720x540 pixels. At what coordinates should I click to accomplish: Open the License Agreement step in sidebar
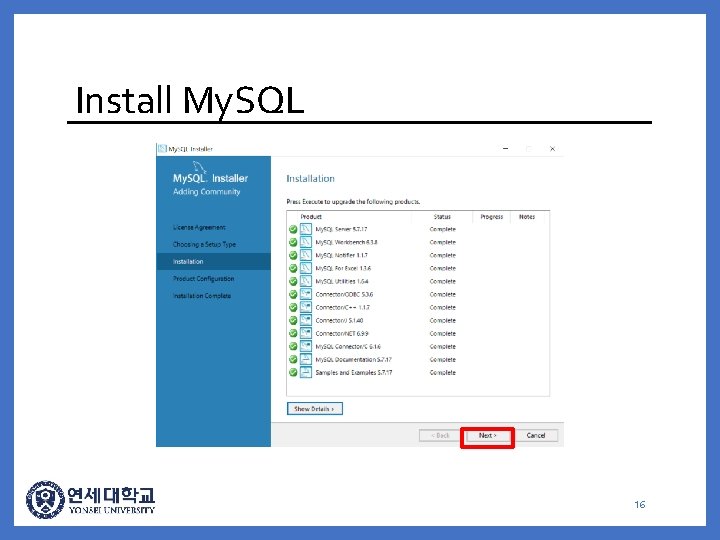(x=199, y=227)
